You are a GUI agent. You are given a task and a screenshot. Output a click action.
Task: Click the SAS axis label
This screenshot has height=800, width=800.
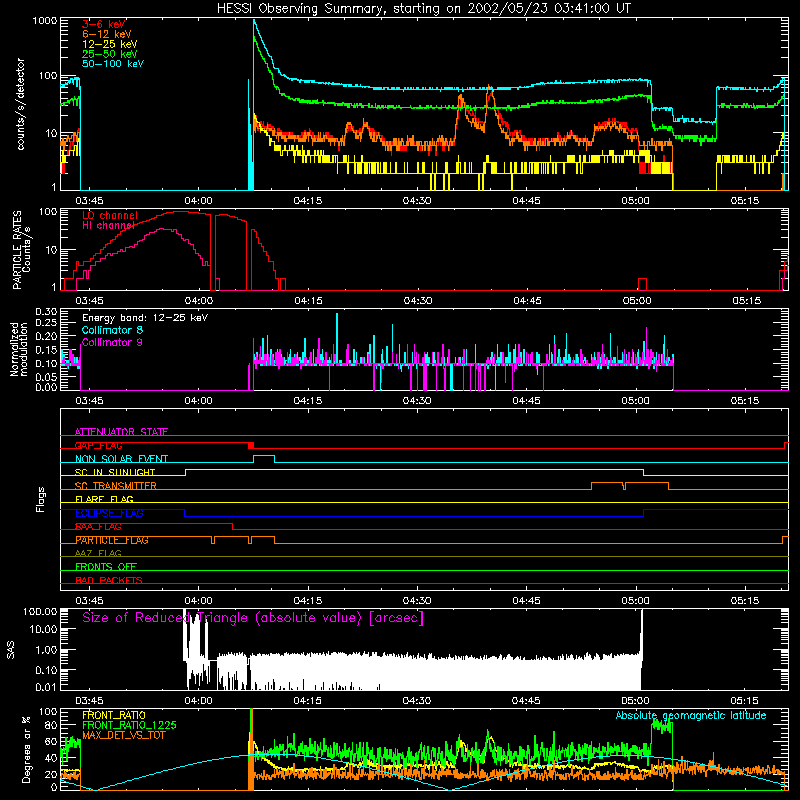pyautogui.click(x=11, y=650)
